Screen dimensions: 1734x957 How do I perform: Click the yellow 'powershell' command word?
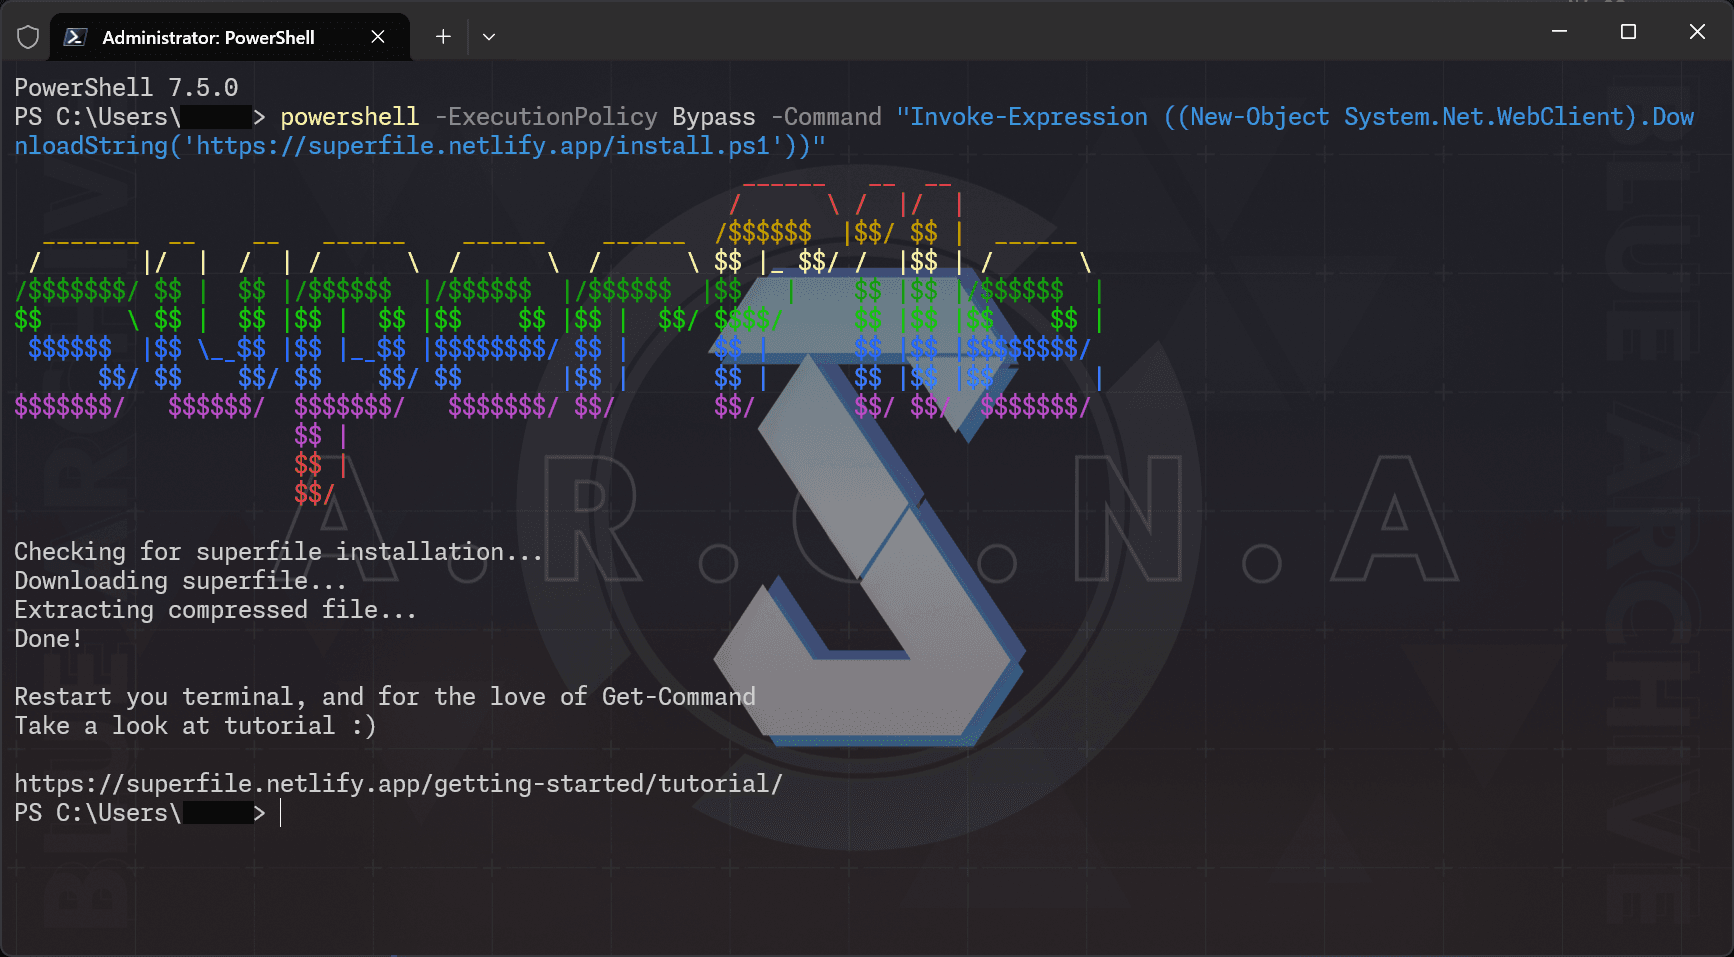pos(349,117)
